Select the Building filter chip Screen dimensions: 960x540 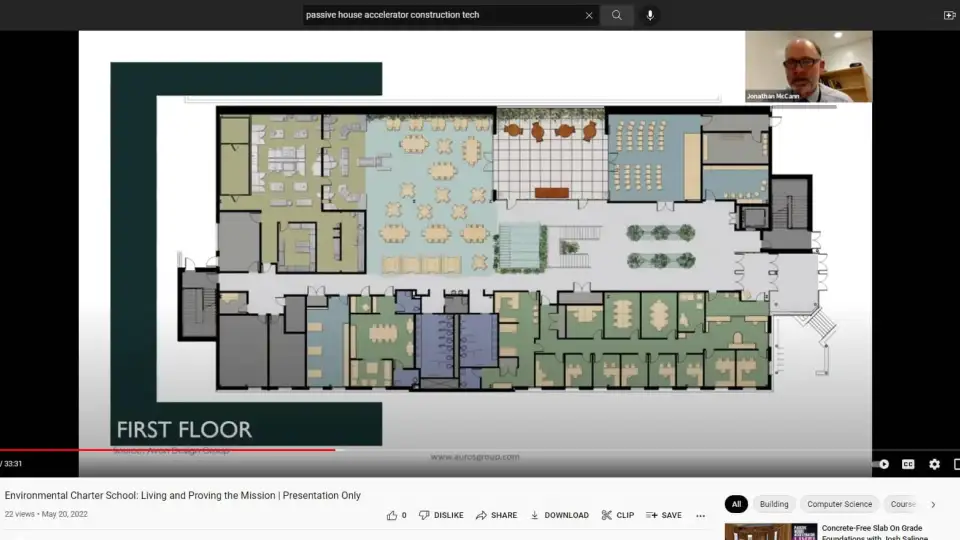coord(773,504)
